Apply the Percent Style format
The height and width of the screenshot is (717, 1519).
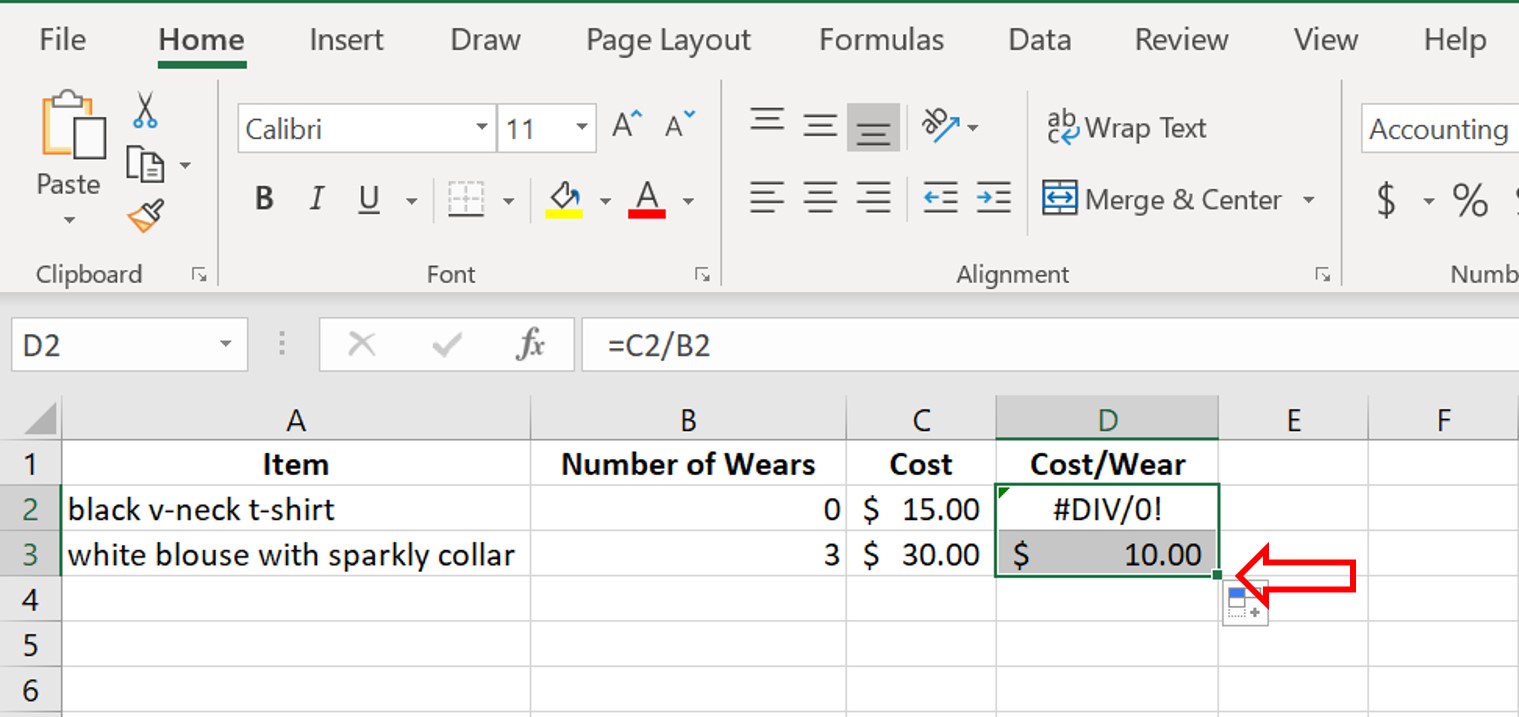click(1469, 200)
